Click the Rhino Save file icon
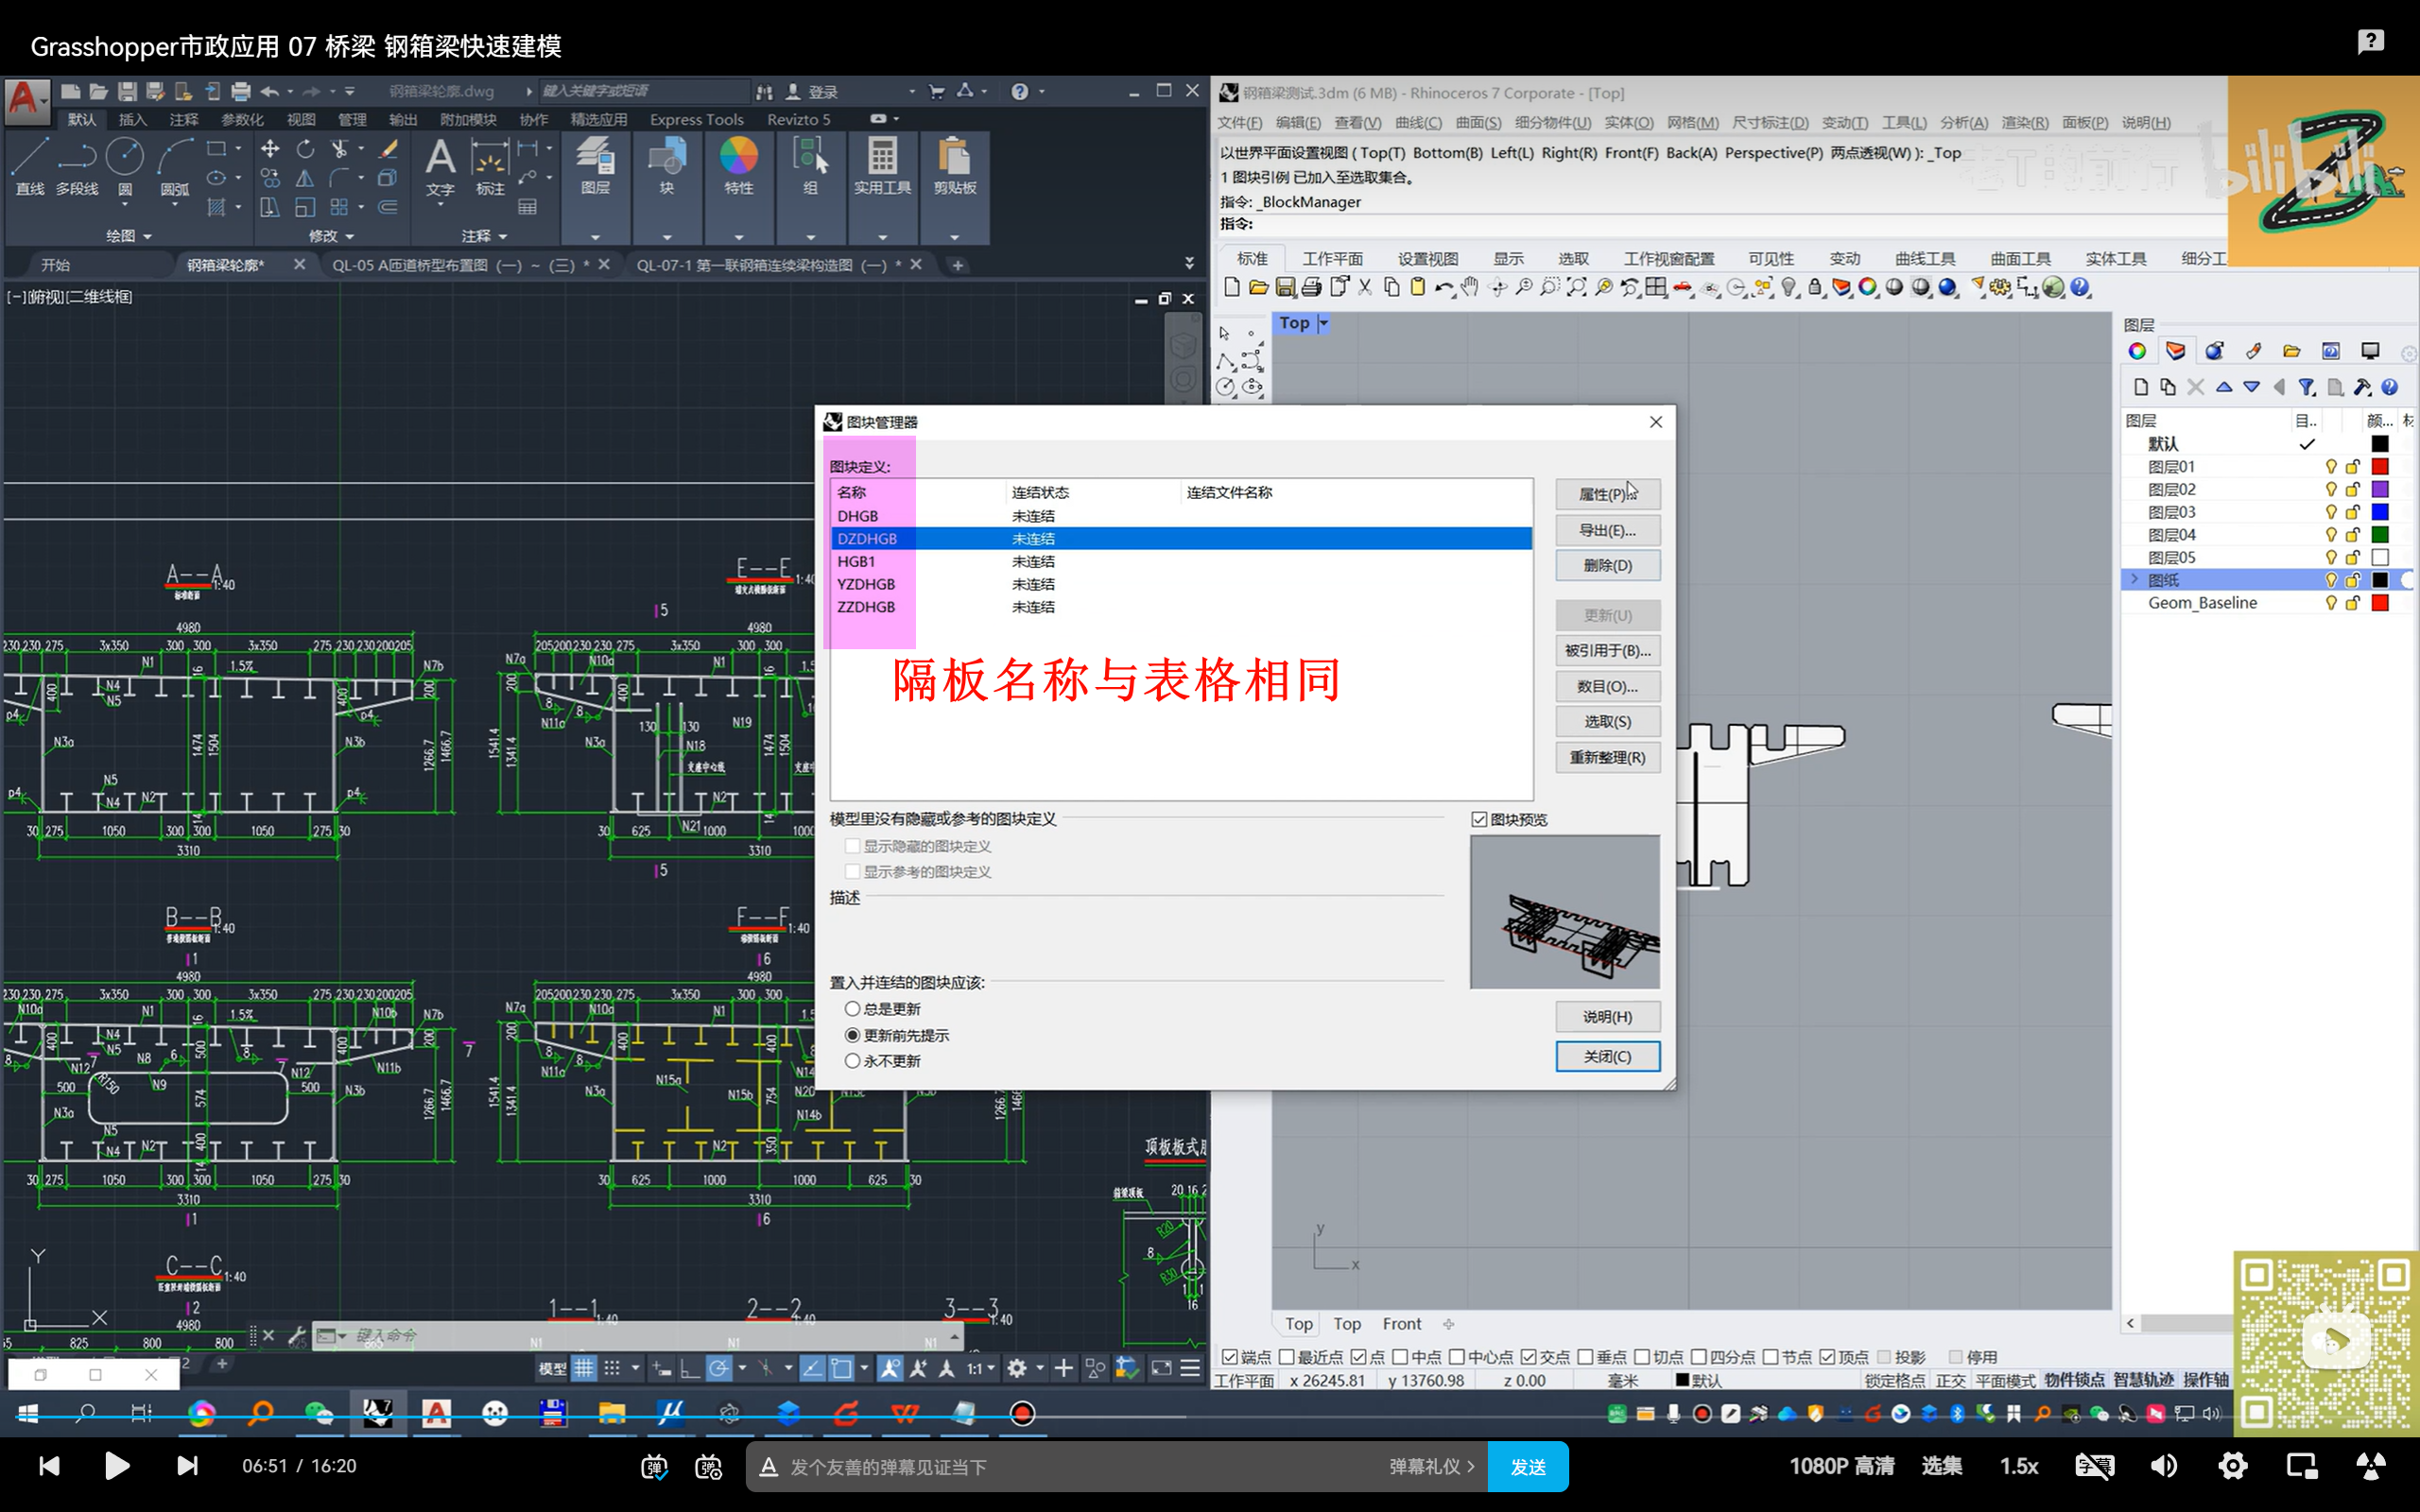Screen dimensions: 2420x1512 [1285, 288]
